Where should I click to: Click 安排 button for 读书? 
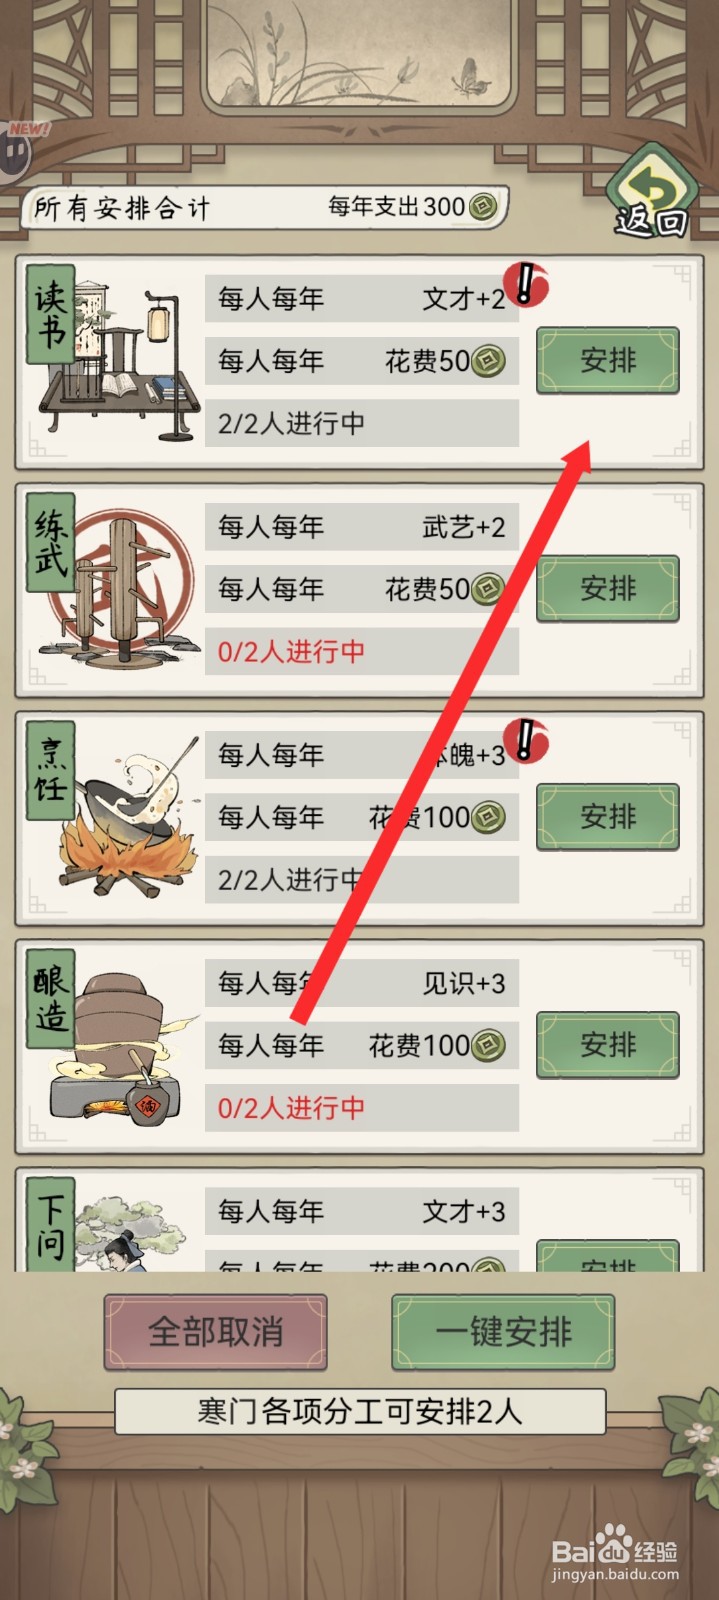click(608, 360)
